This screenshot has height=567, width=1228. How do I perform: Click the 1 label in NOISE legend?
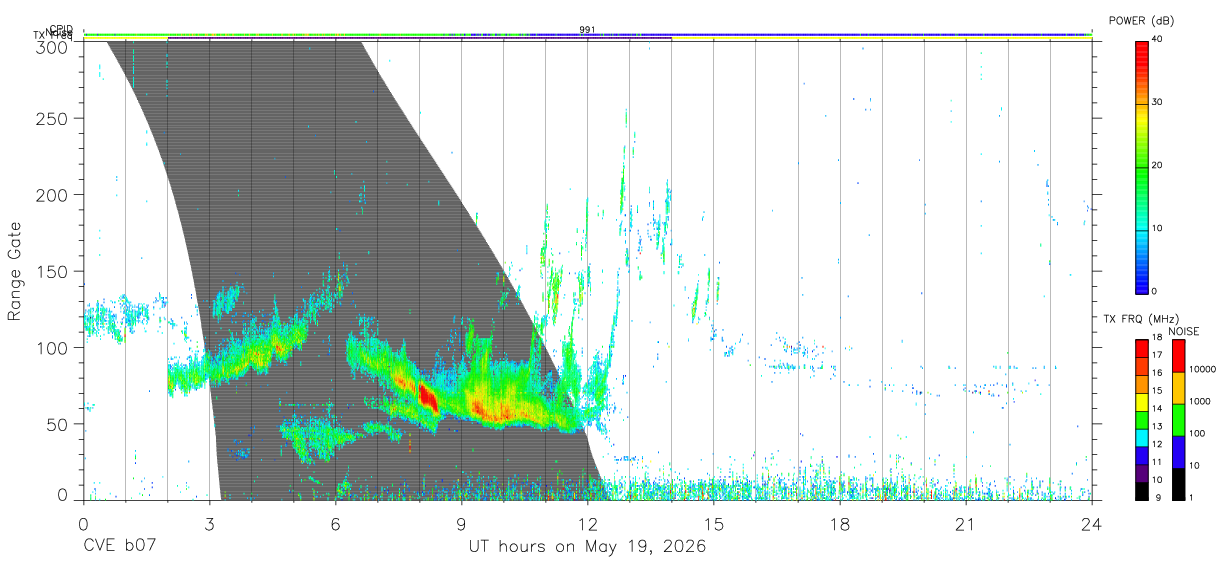pyautogui.click(x=1190, y=497)
